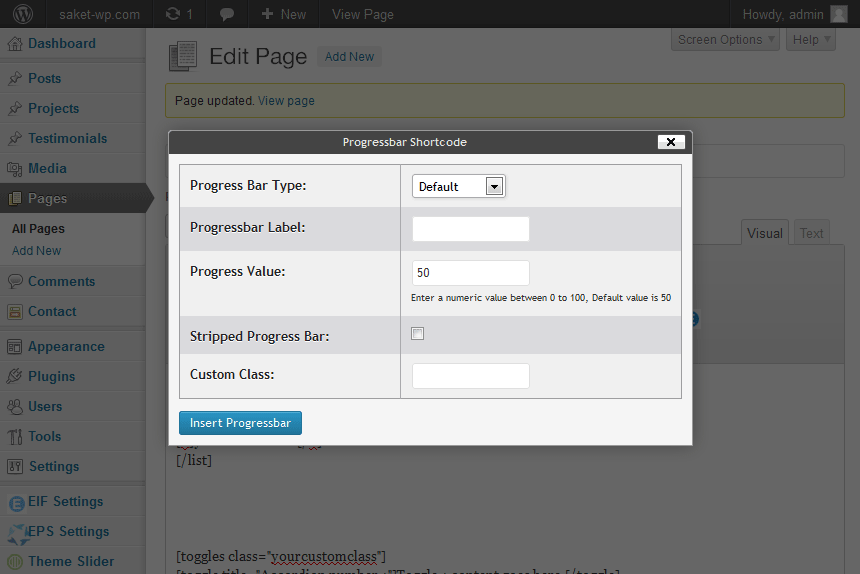
Task: Click the EIF Settings icon
Action: [17, 503]
